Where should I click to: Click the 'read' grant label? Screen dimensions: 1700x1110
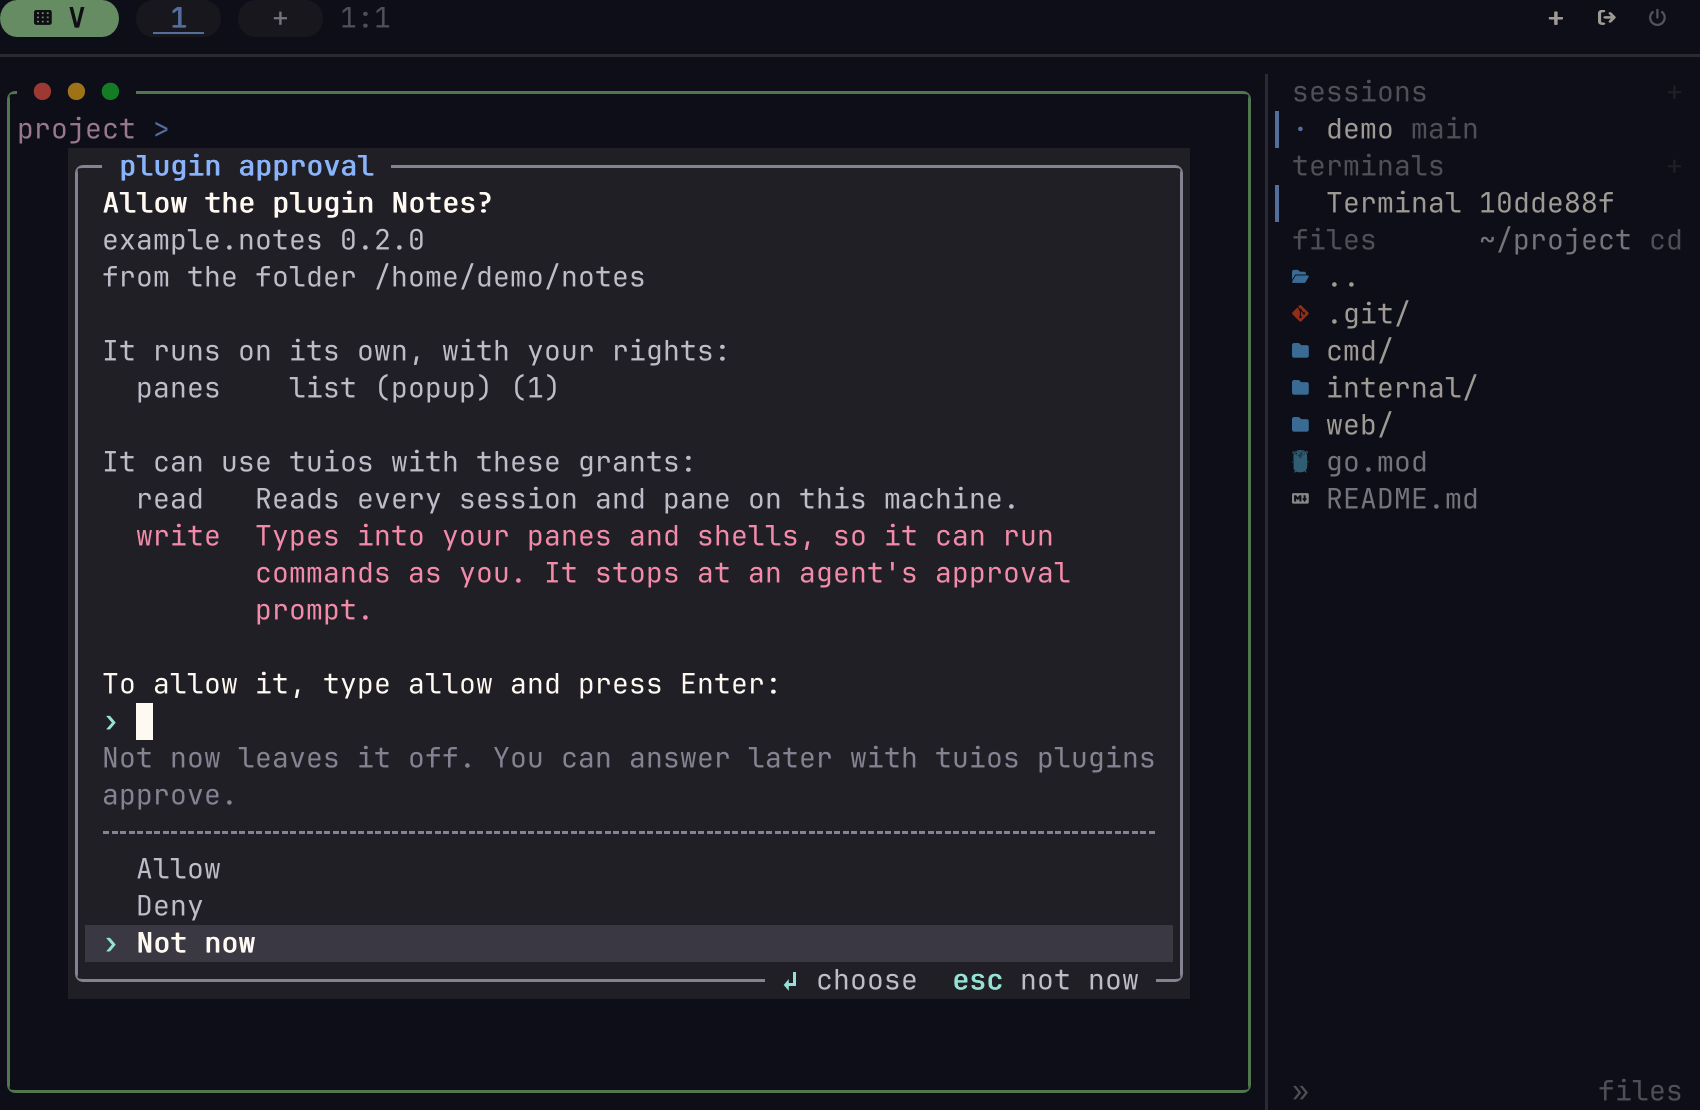coord(169,499)
